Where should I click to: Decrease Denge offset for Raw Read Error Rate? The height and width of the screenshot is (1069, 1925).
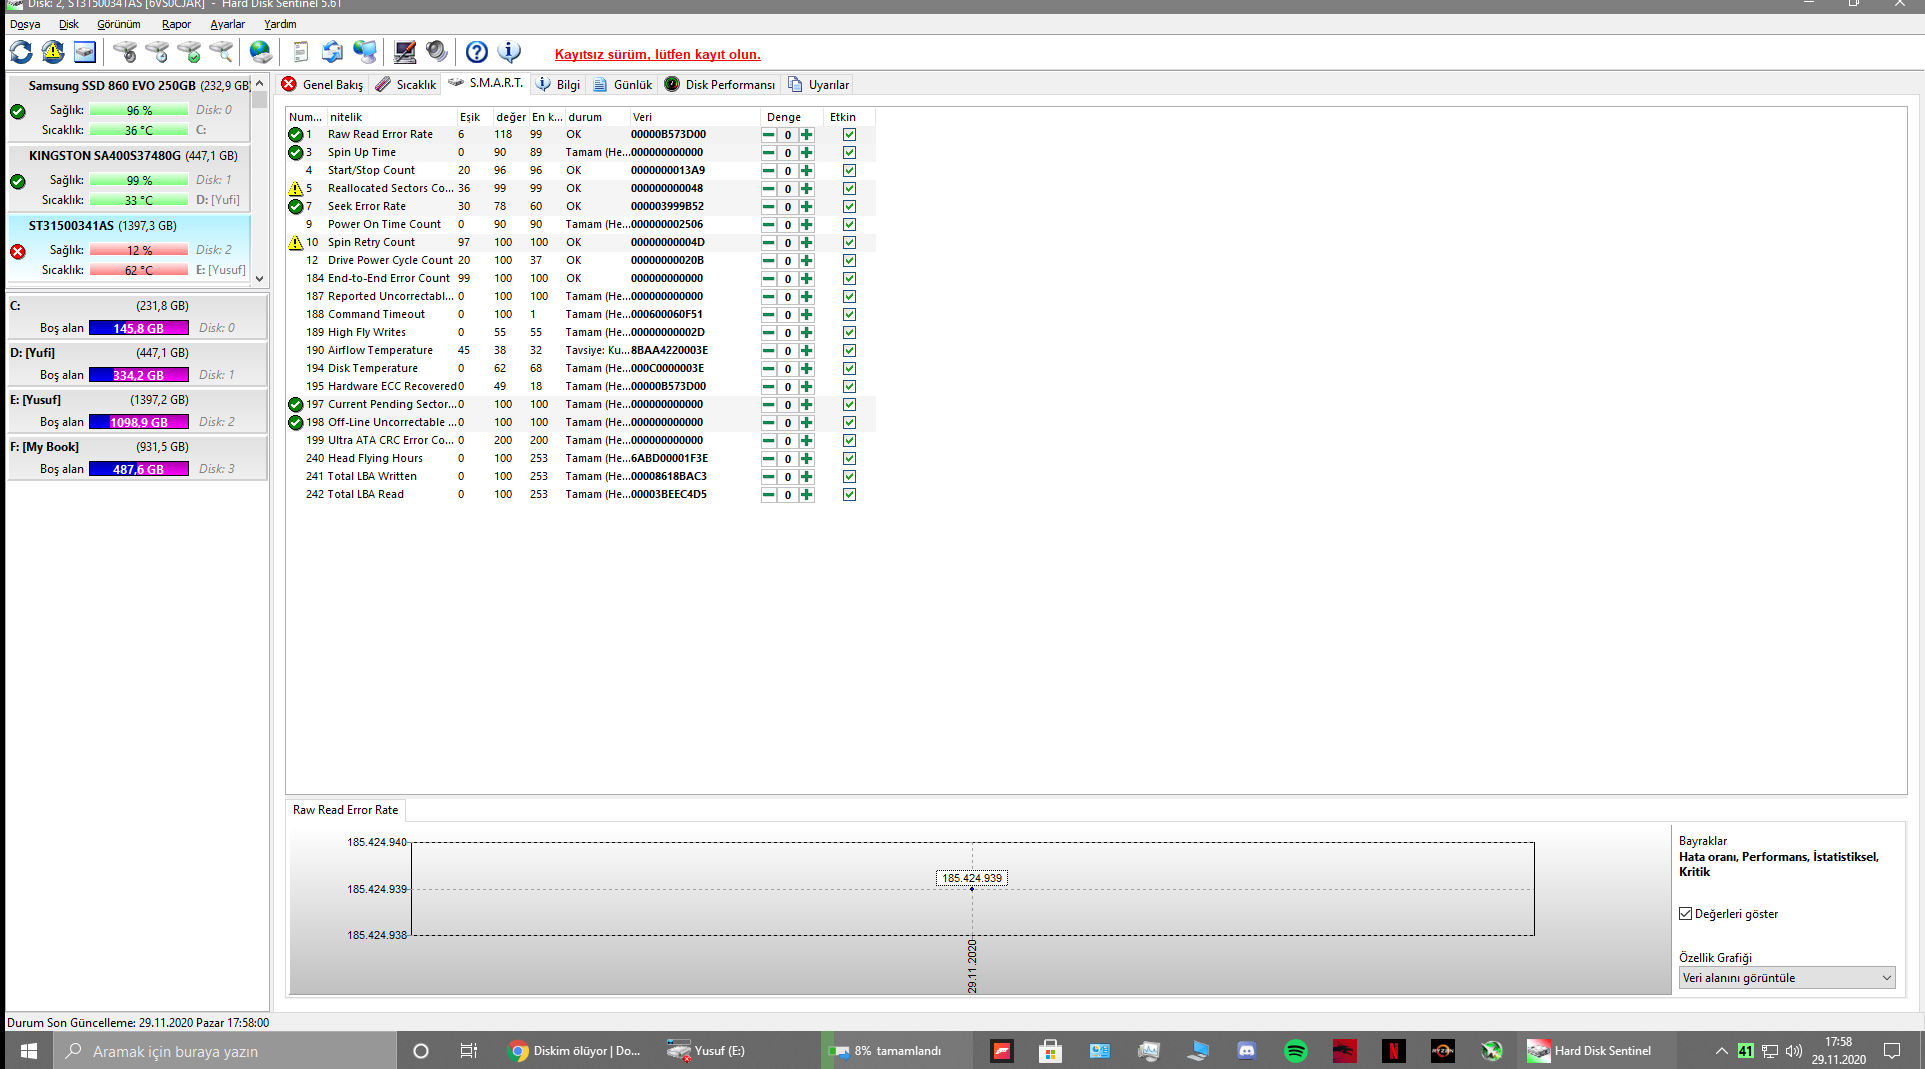point(769,135)
